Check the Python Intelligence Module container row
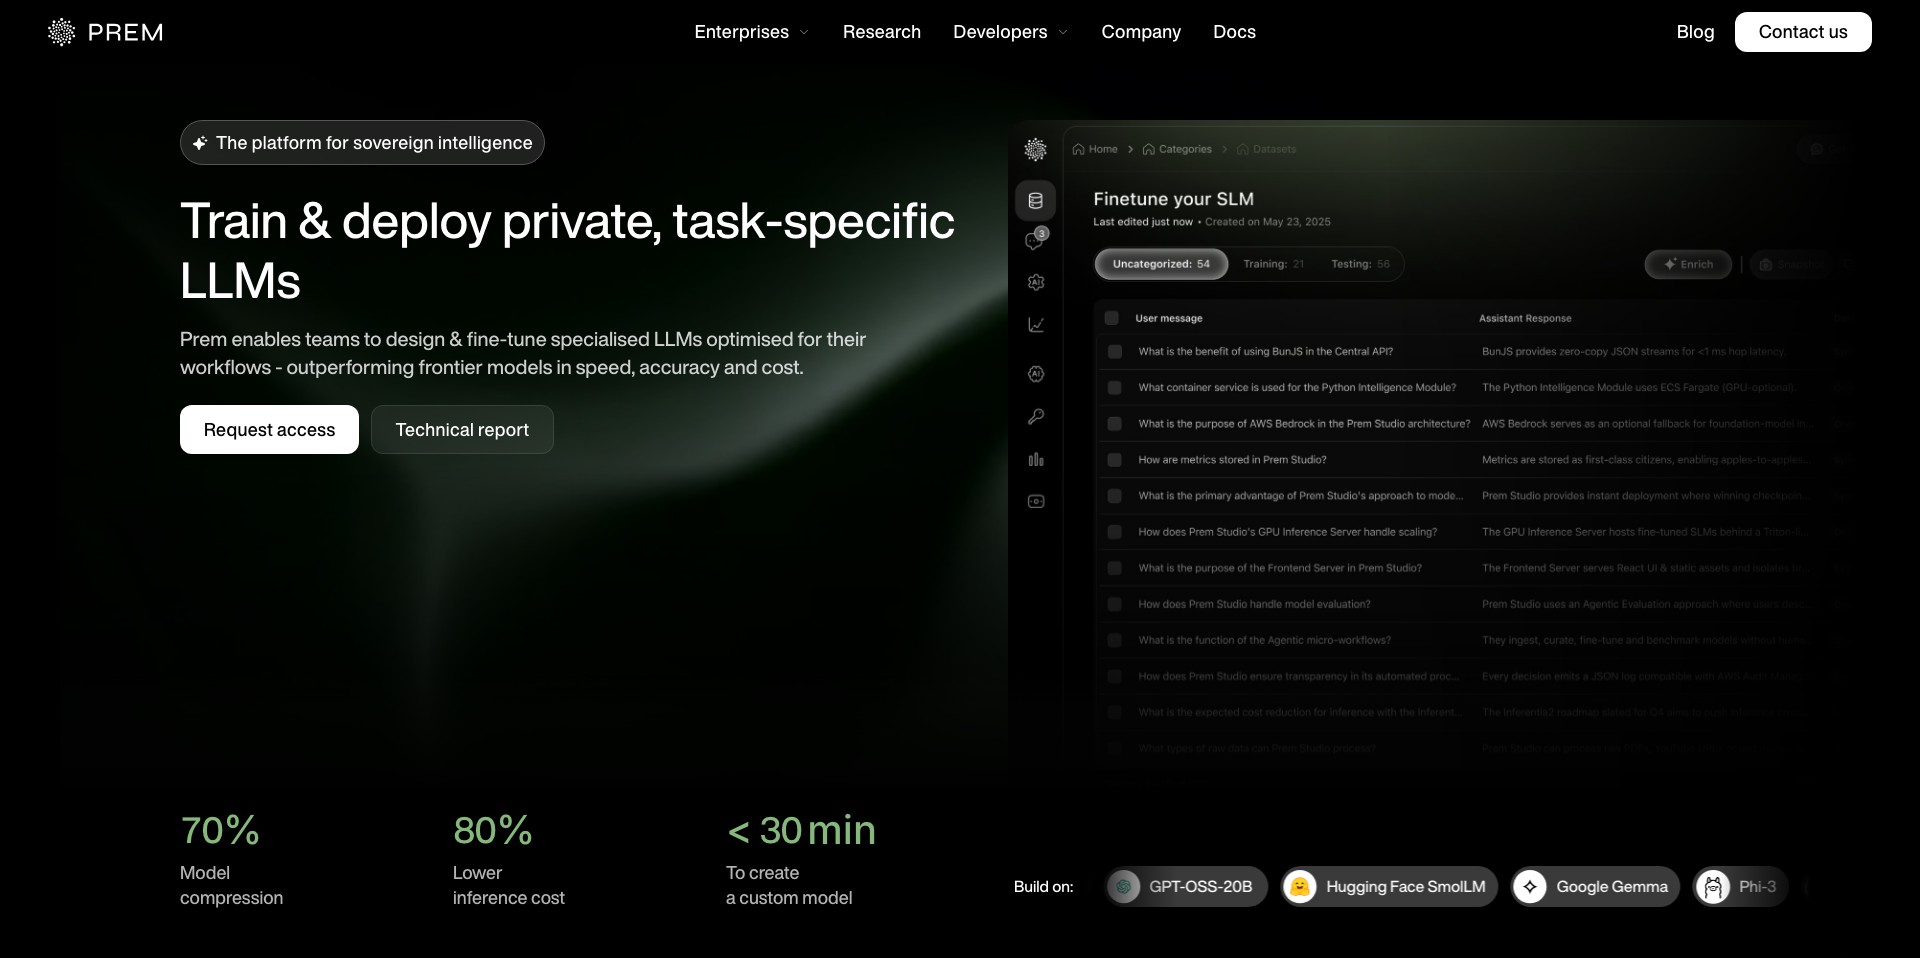This screenshot has width=1920, height=958. coord(1114,388)
